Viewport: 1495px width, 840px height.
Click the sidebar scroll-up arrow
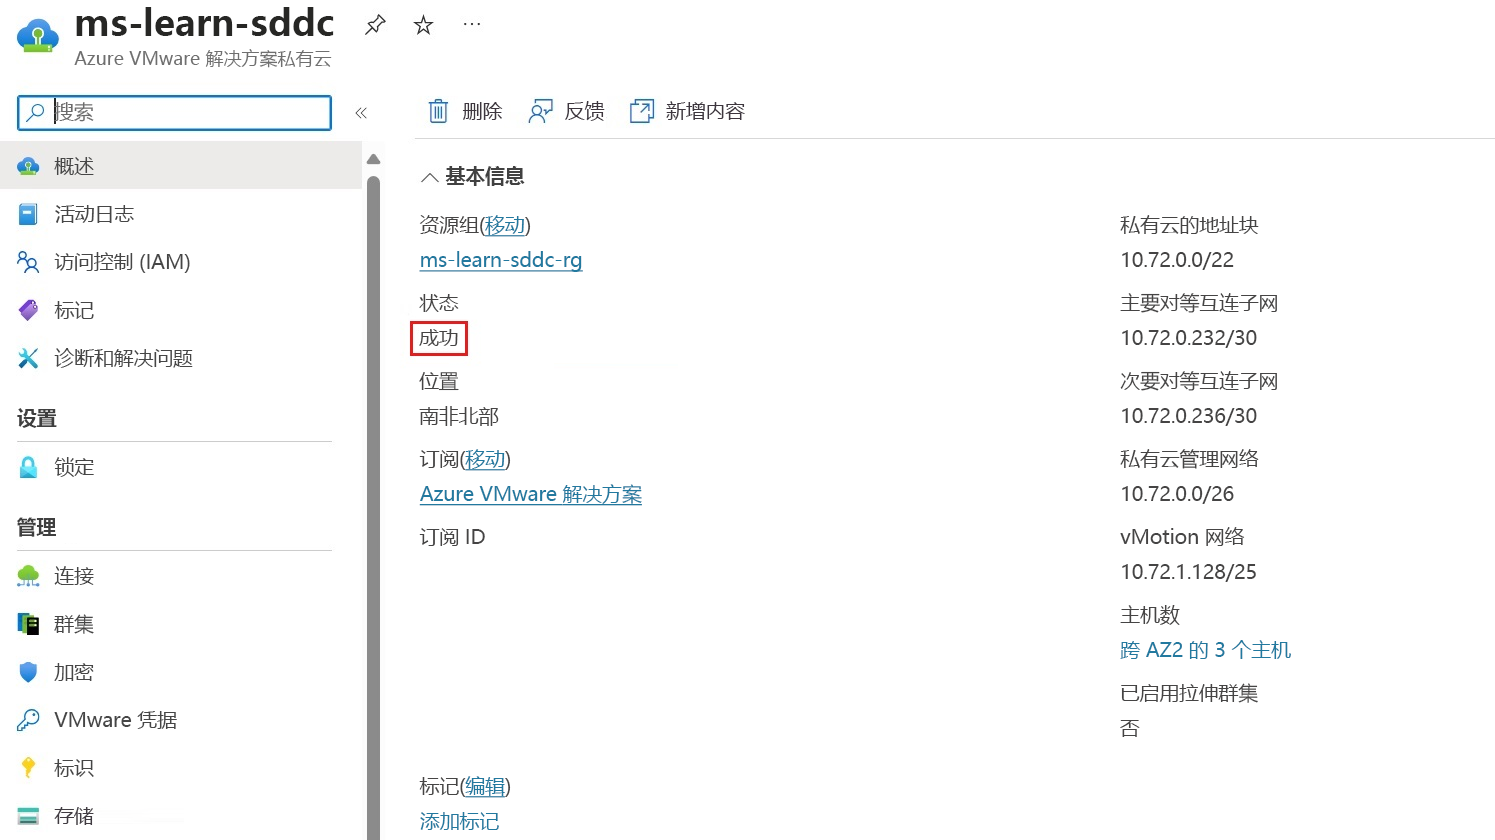(373, 159)
